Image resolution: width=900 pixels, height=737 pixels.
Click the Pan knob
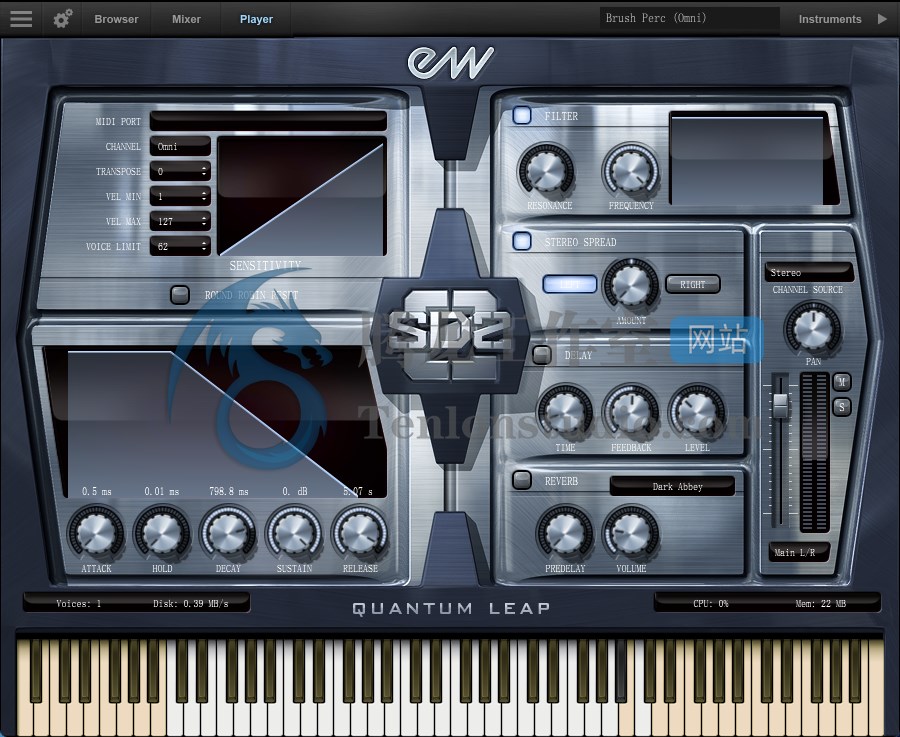pyautogui.click(x=812, y=328)
